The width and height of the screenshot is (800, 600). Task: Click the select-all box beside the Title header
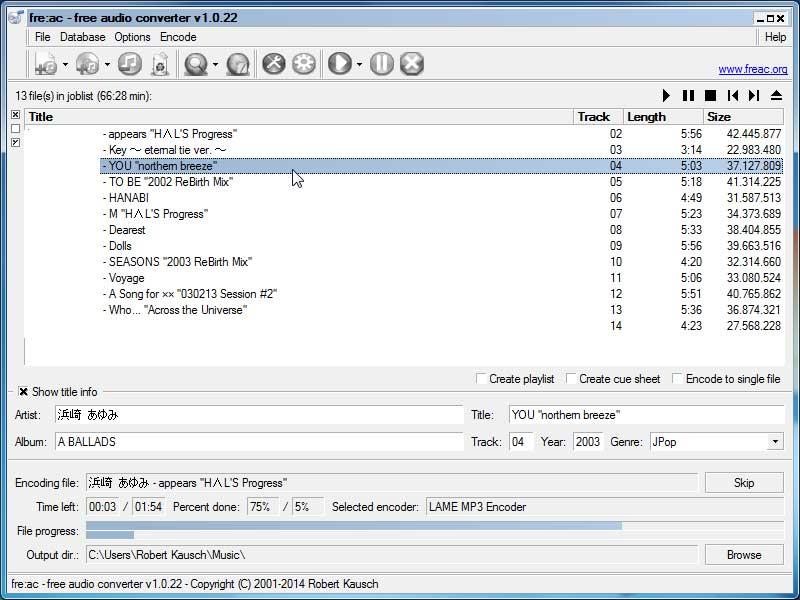(15, 114)
